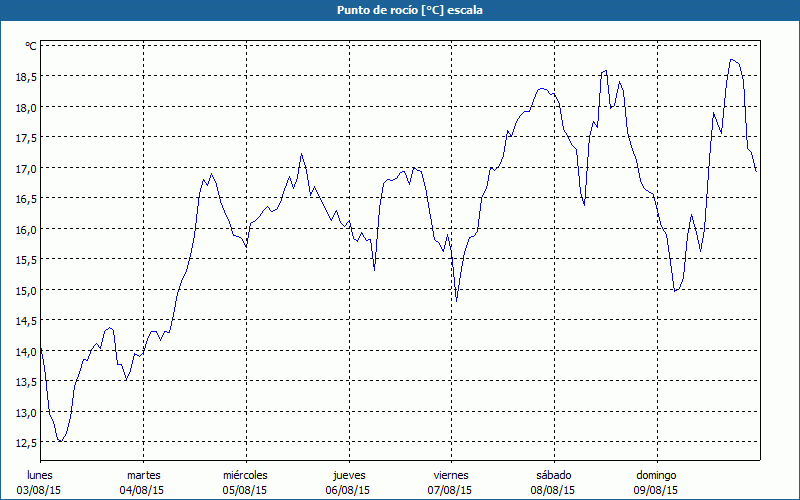Click the "martes" day label
The width and height of the screenshot is (800, 500).
click(x=143, y=475)
